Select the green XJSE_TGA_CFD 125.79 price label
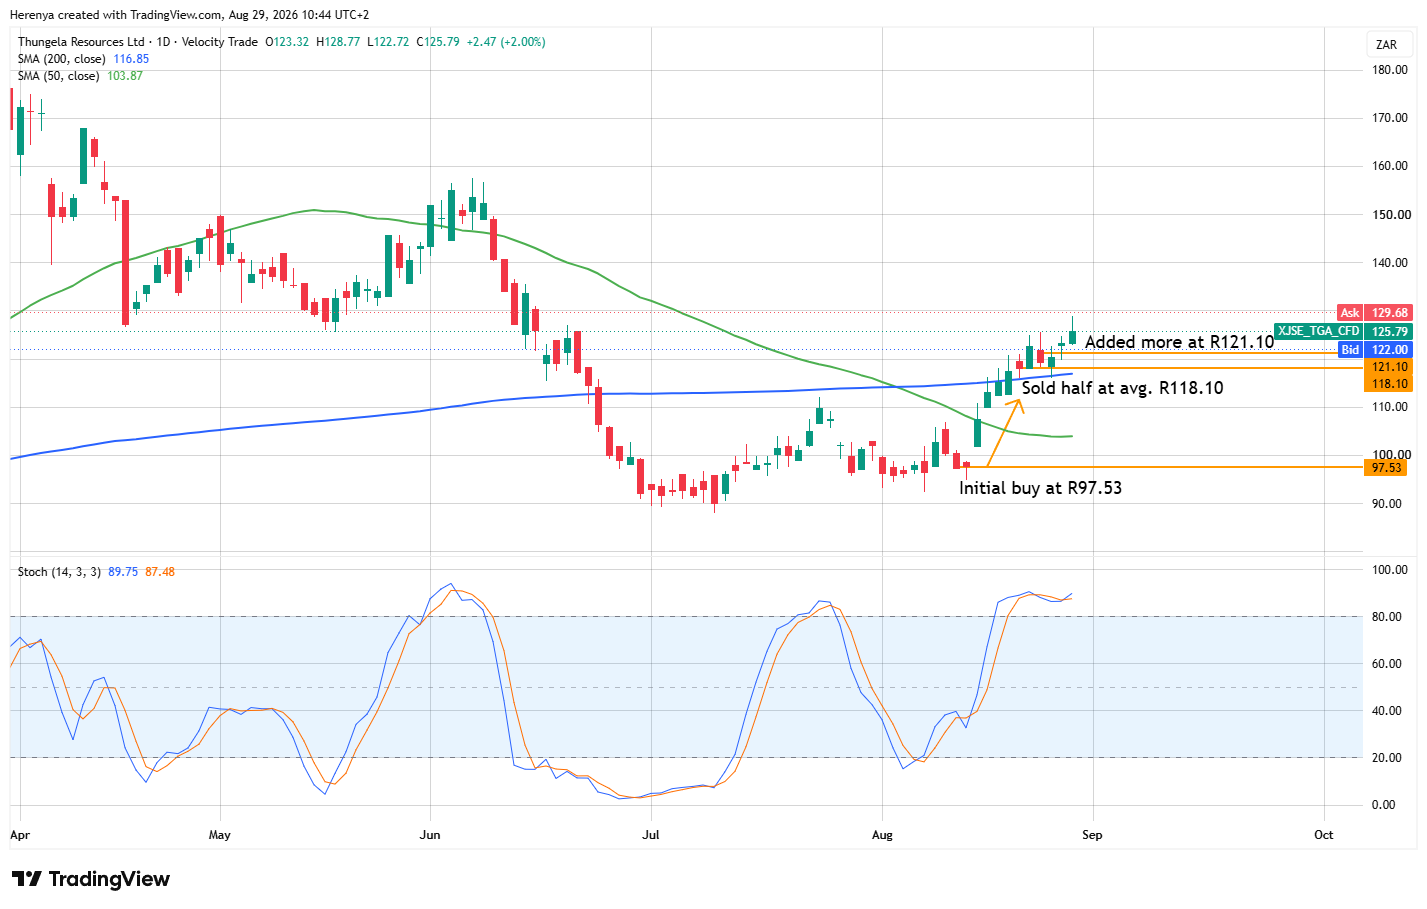The height and width of the screenshot is (909, 1427). tap(1344, 331)
